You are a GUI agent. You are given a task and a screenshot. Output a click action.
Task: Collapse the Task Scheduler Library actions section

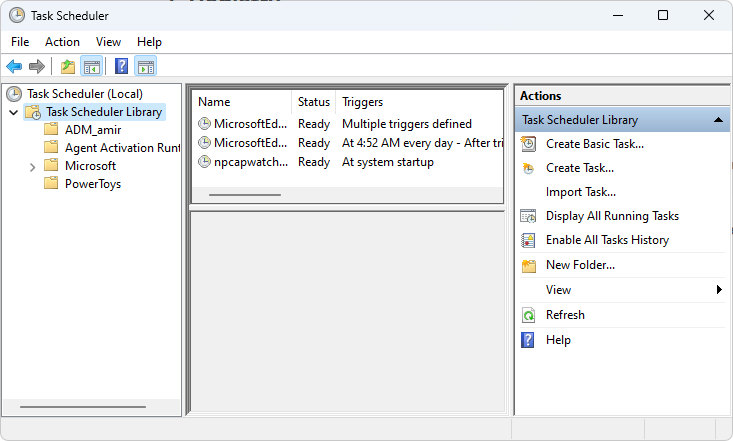pyautogui.click(x=718, y=120)
